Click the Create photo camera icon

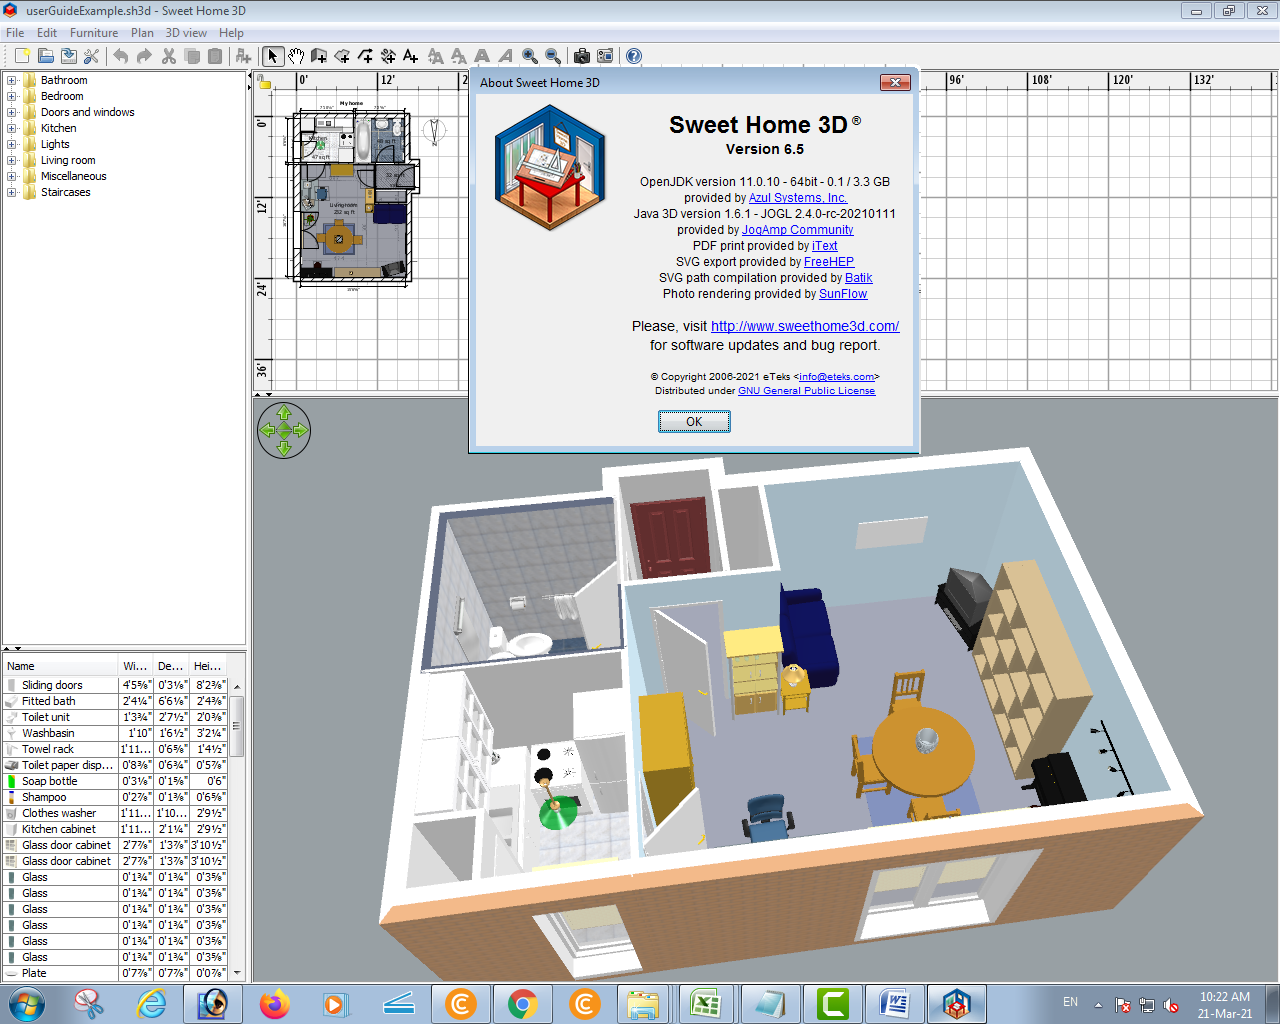581,56
